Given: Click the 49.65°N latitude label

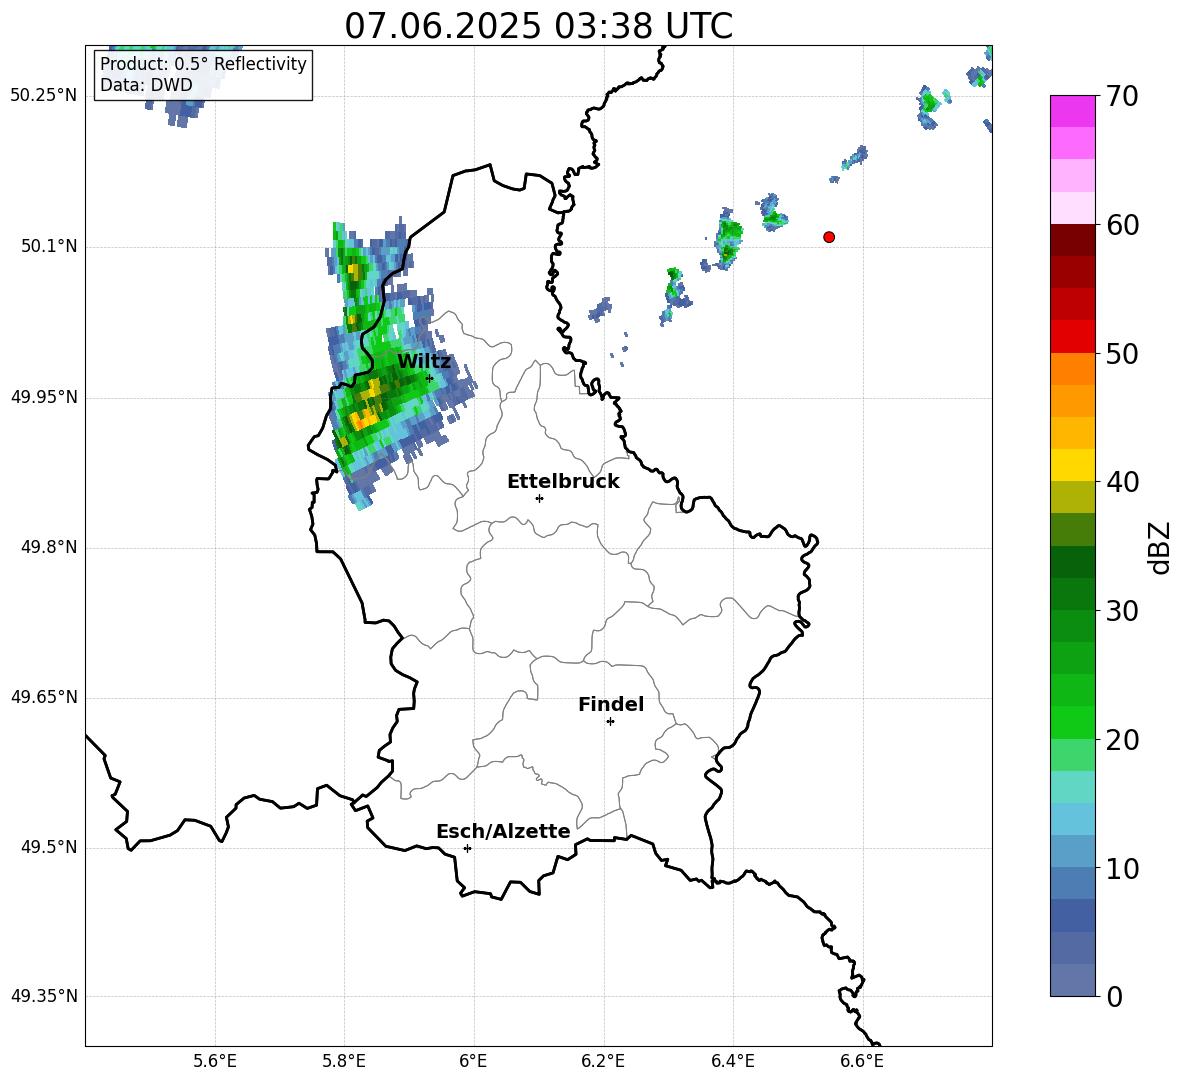Looking at the screenshot, I should click(x=44, y=697).
